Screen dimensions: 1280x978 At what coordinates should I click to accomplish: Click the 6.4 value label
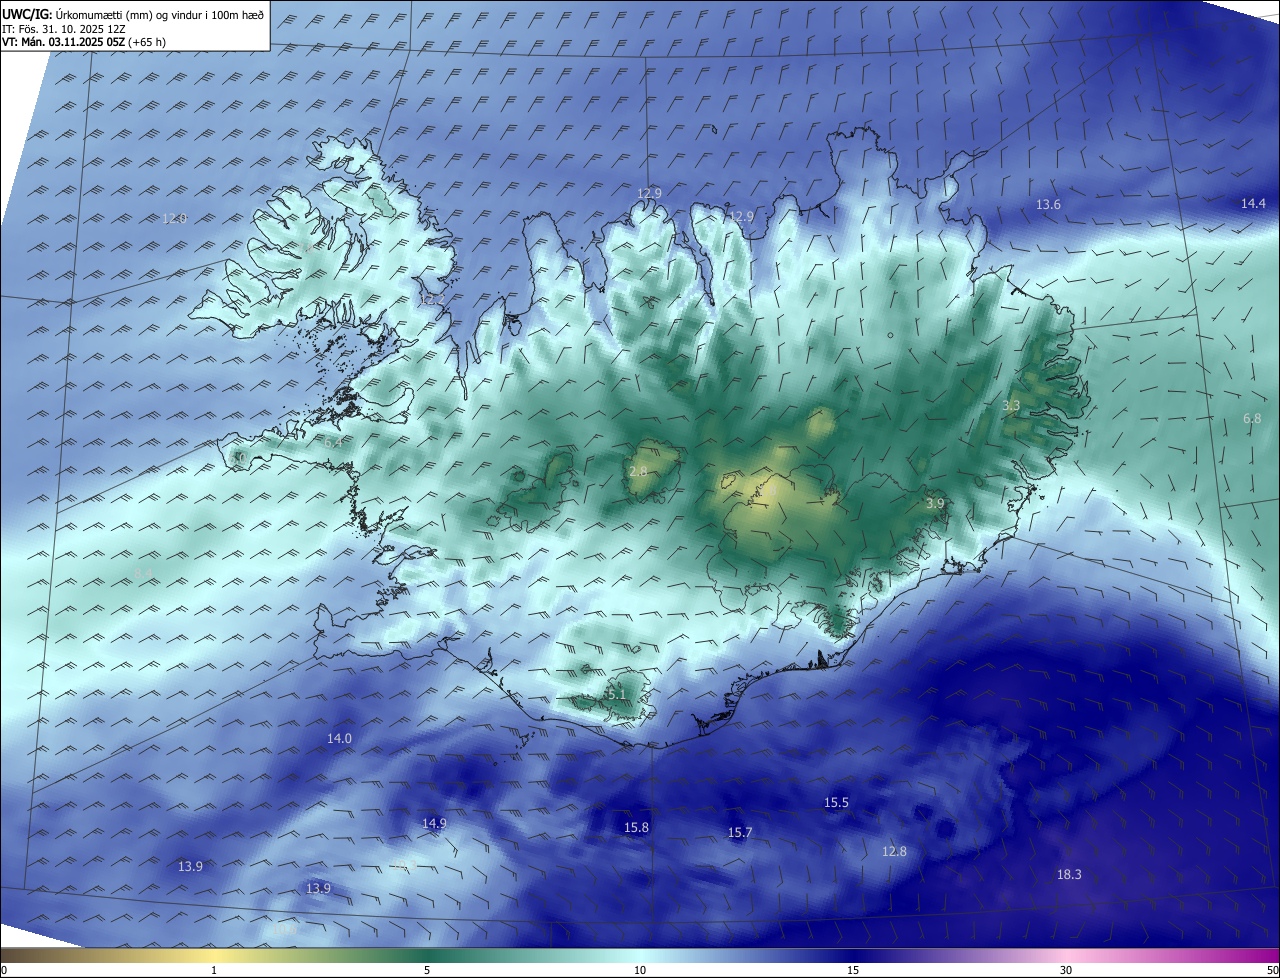click(333, 441)
